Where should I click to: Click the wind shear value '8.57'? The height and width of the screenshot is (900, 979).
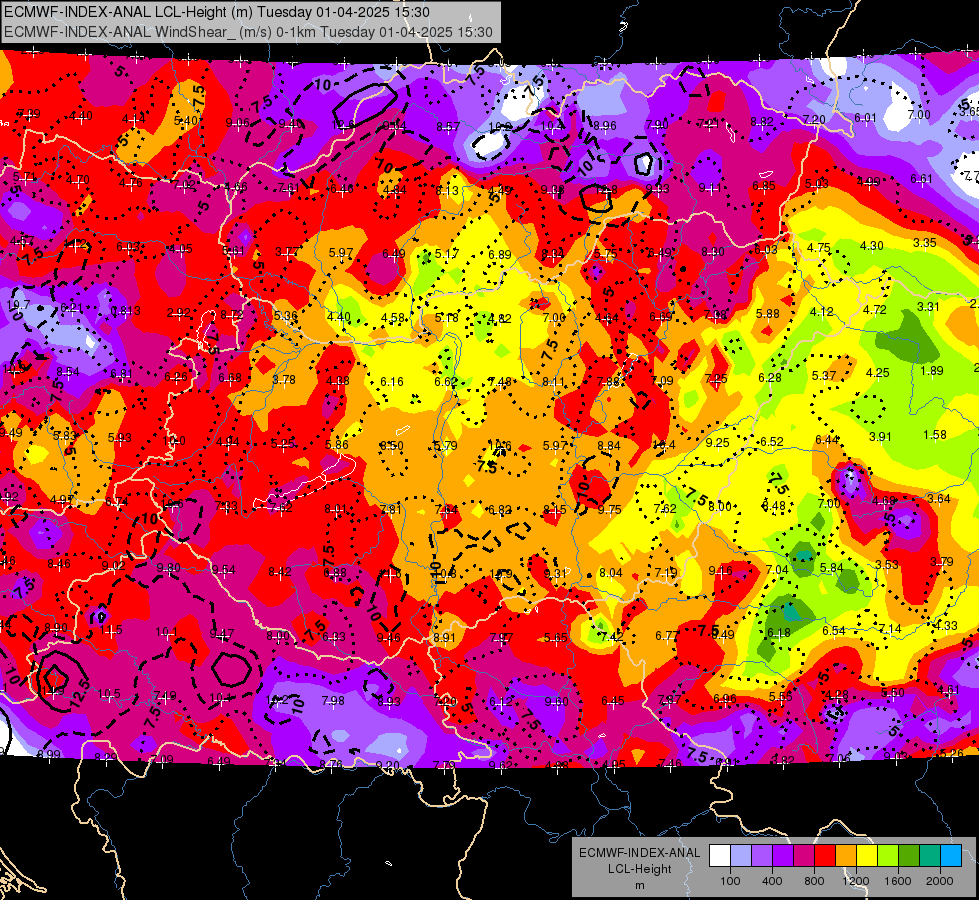pyautogui.click(x=448, y=127)
